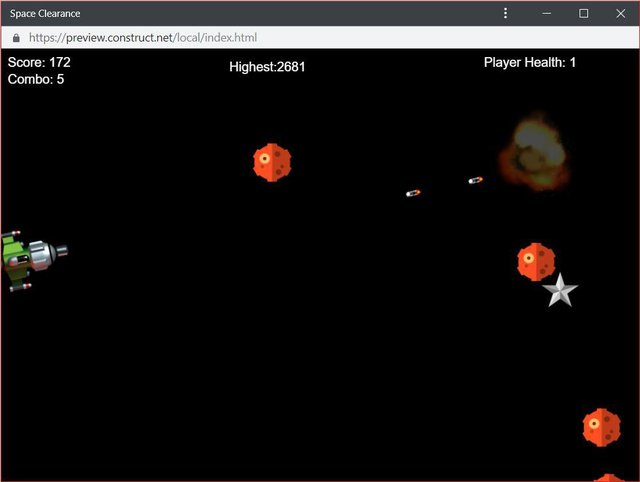
Task: Click the asteroid near the Highest score
Action: pyautogui.click(x=272, y=162)
